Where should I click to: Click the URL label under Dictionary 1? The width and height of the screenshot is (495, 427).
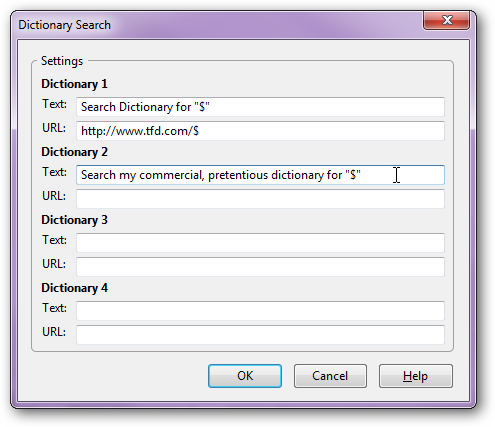pyautogui.click(x=54, y=128)
